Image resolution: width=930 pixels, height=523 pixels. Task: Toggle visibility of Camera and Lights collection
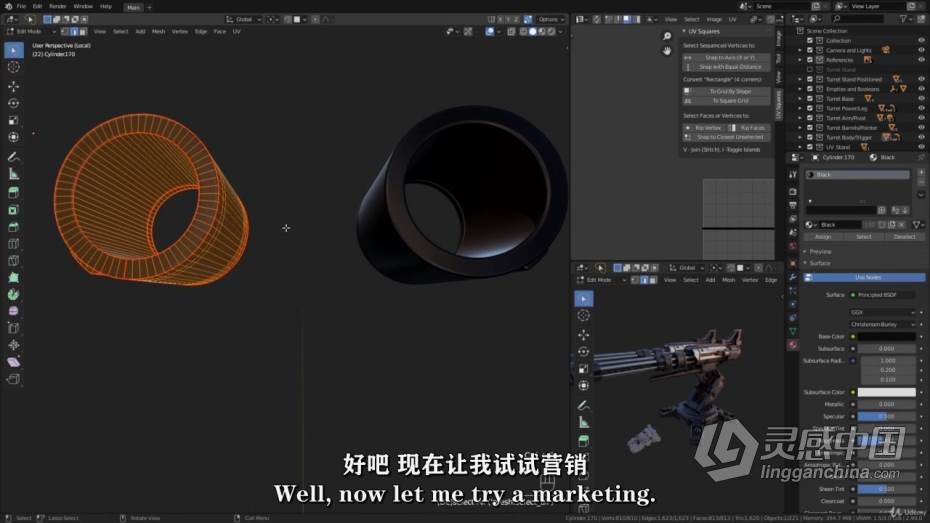921,50
